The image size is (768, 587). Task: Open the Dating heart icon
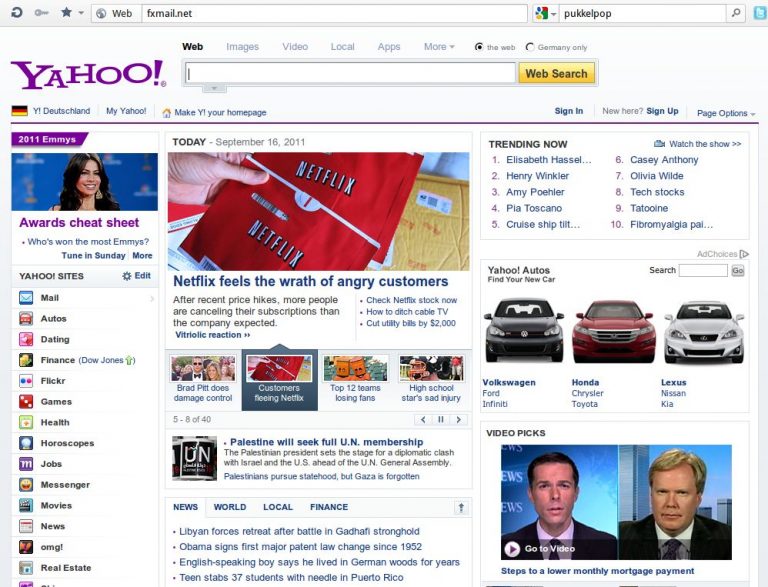point(26,339)
